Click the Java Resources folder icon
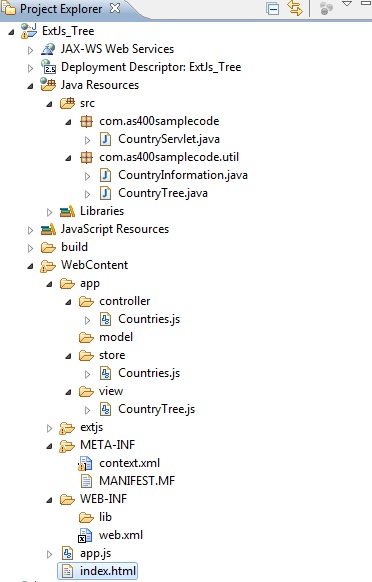The height and width of the screenshot is (582, 372). (48, 85)
